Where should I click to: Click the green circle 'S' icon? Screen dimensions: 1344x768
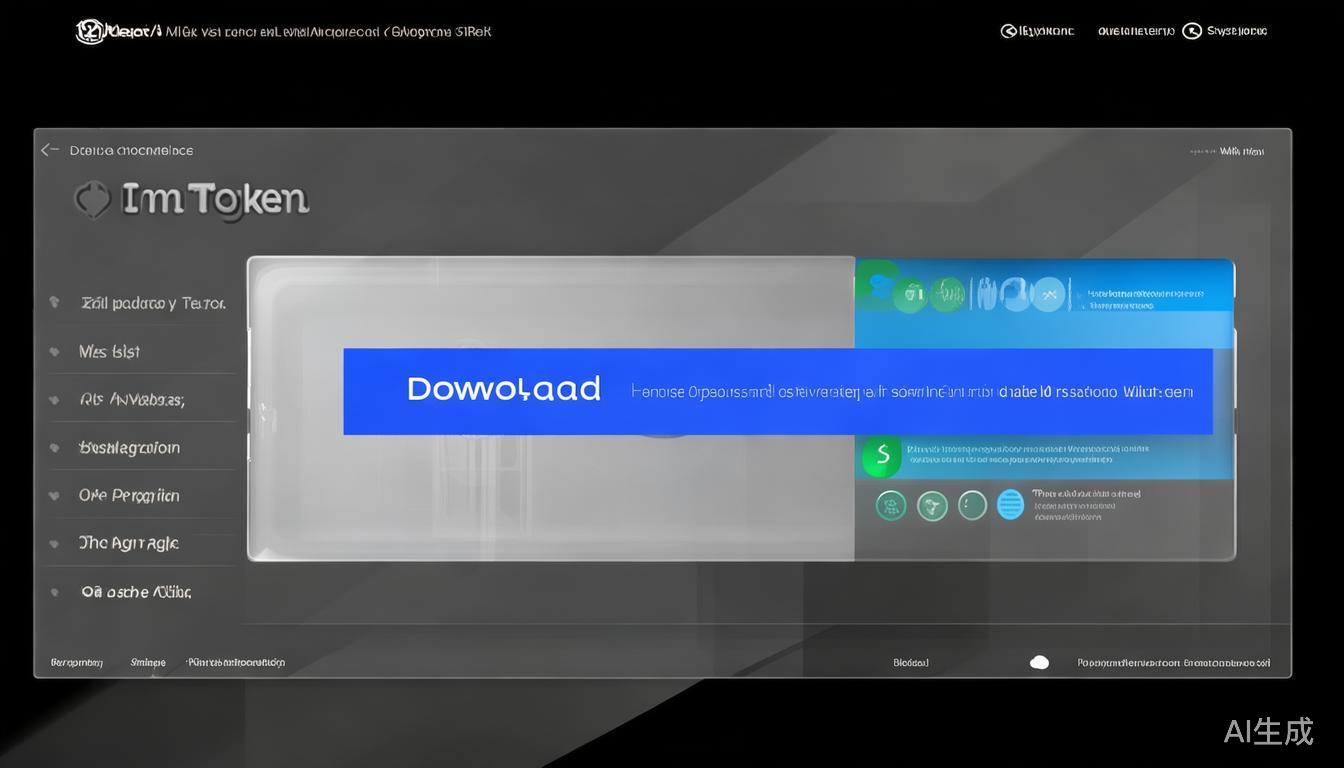[882, 456]
